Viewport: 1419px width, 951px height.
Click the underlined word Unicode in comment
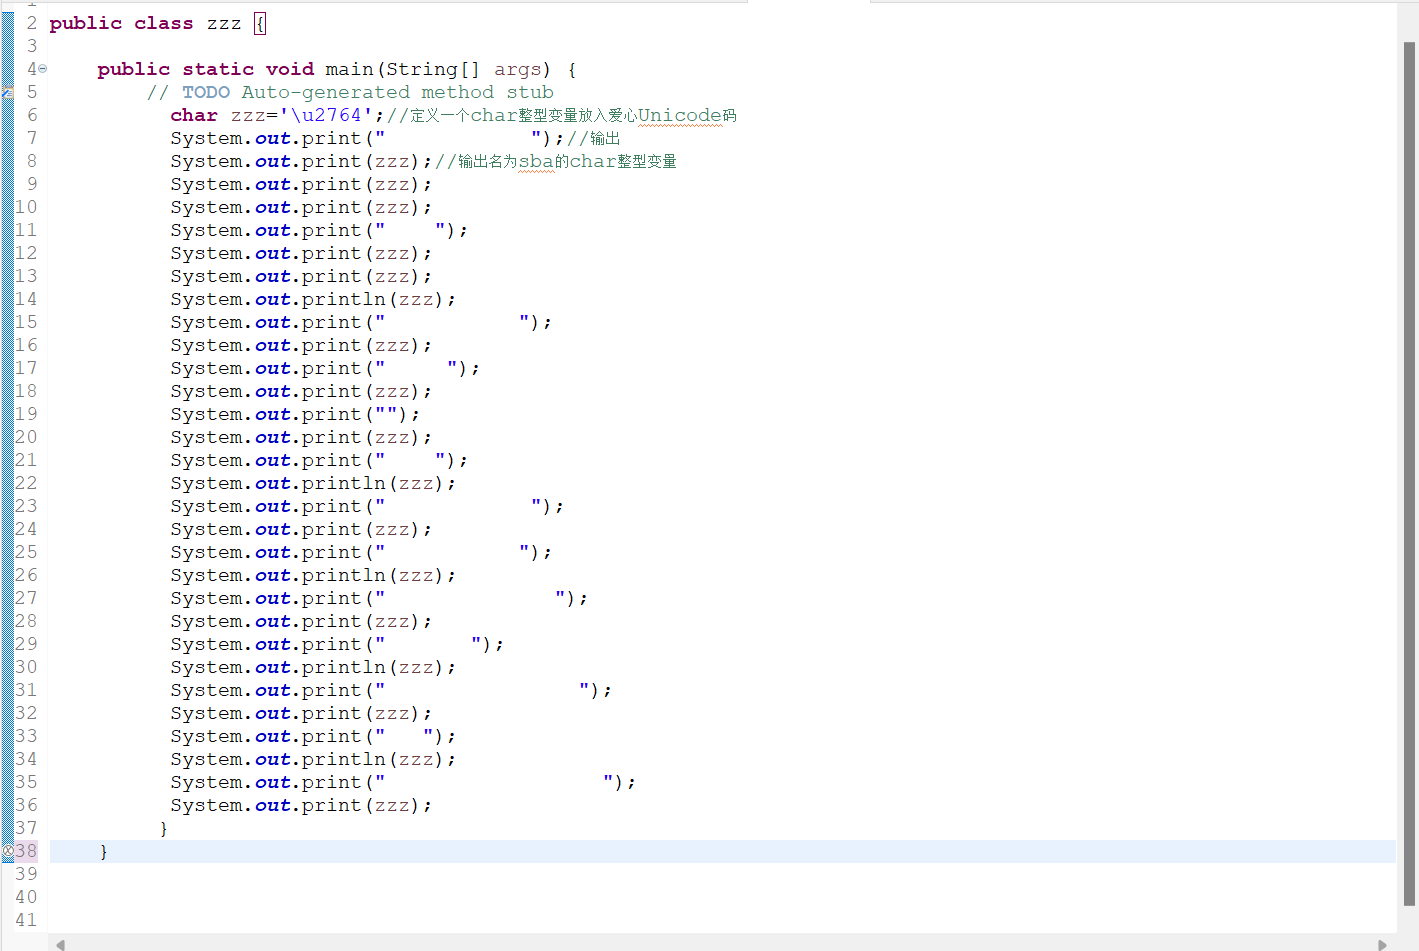(x=680, y=115)
